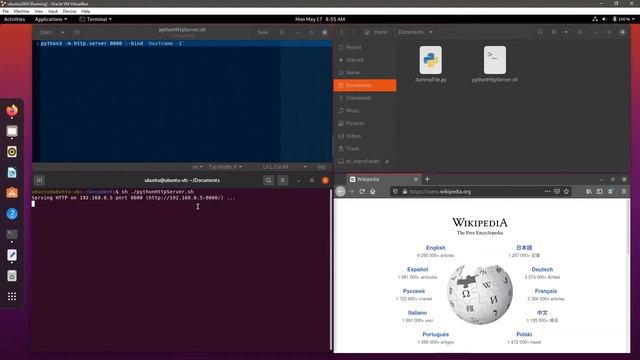The height and width of the screenshot is (360, 640).
Task: Open the Deutsch Wikipedia link
Action: pyautogui.click(x=542, y=269)
